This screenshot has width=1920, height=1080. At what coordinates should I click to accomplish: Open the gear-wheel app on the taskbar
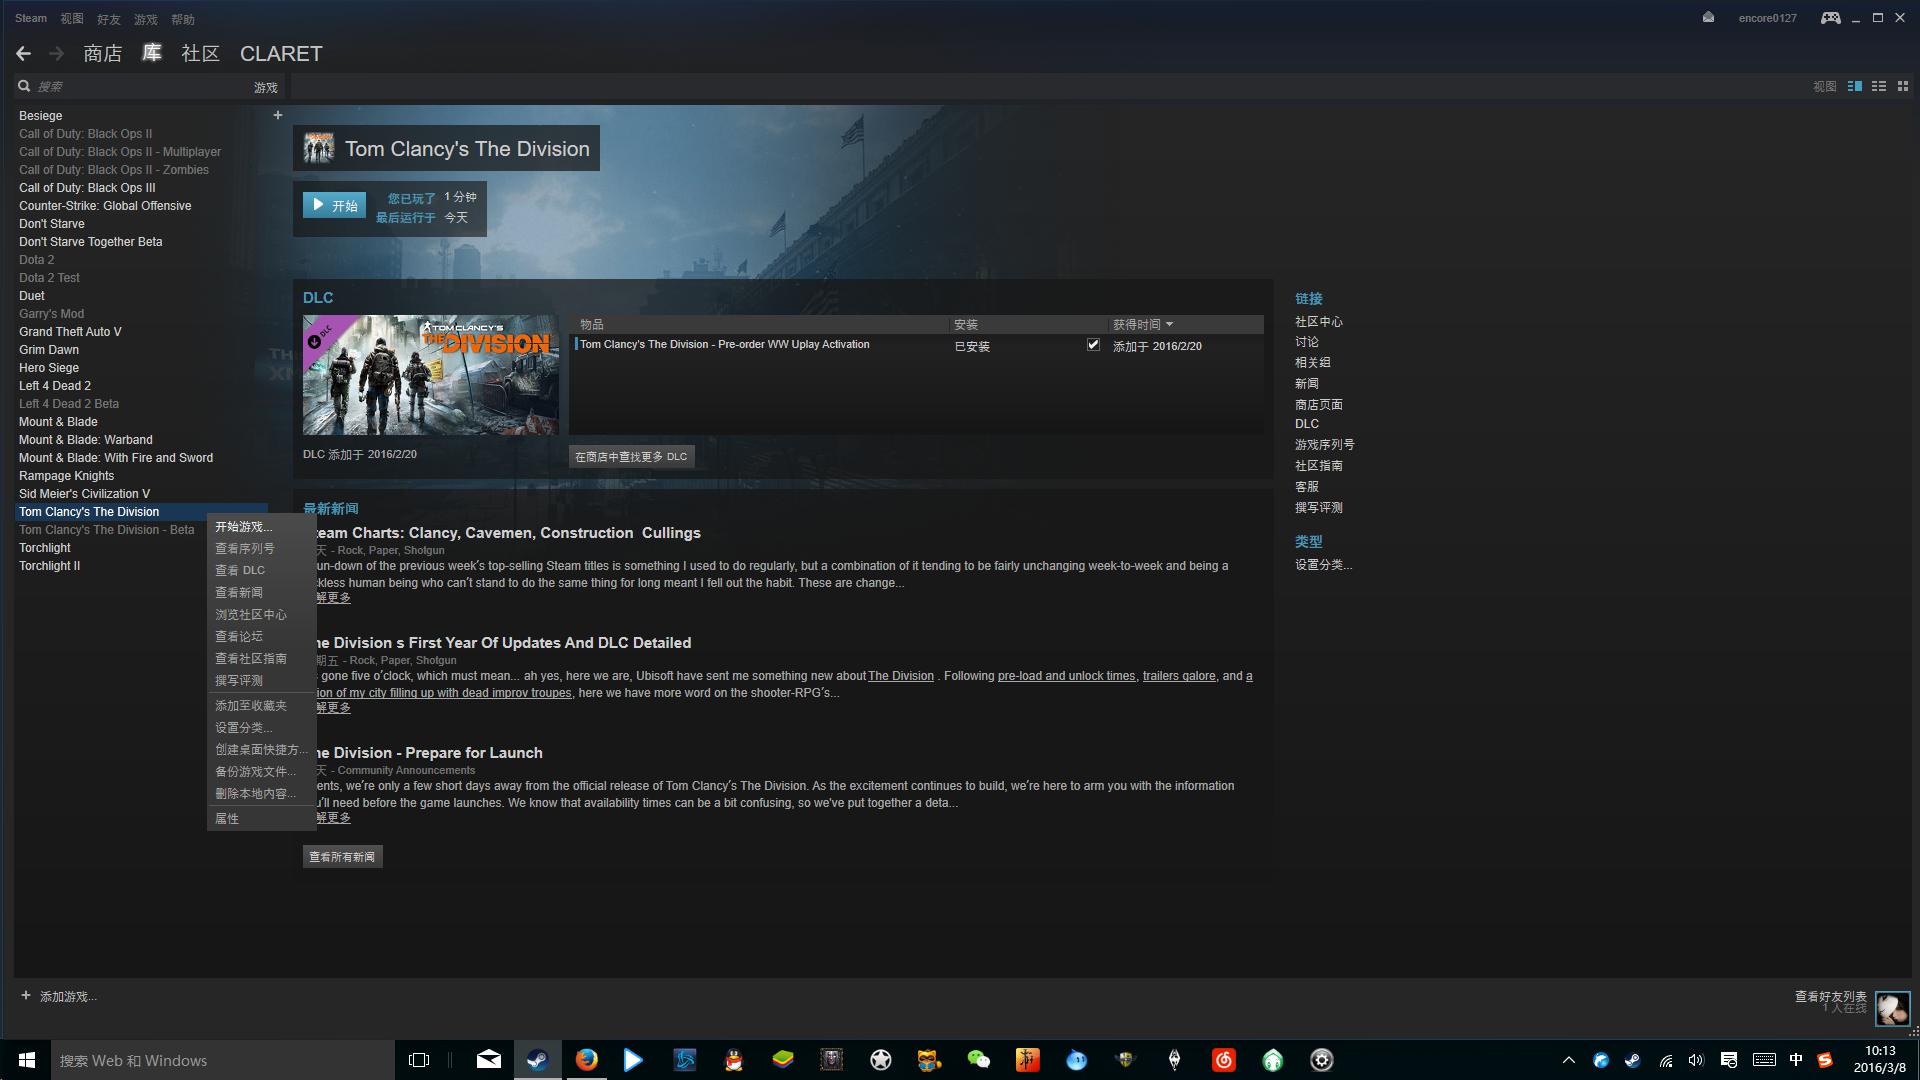pos(1322,1060)
